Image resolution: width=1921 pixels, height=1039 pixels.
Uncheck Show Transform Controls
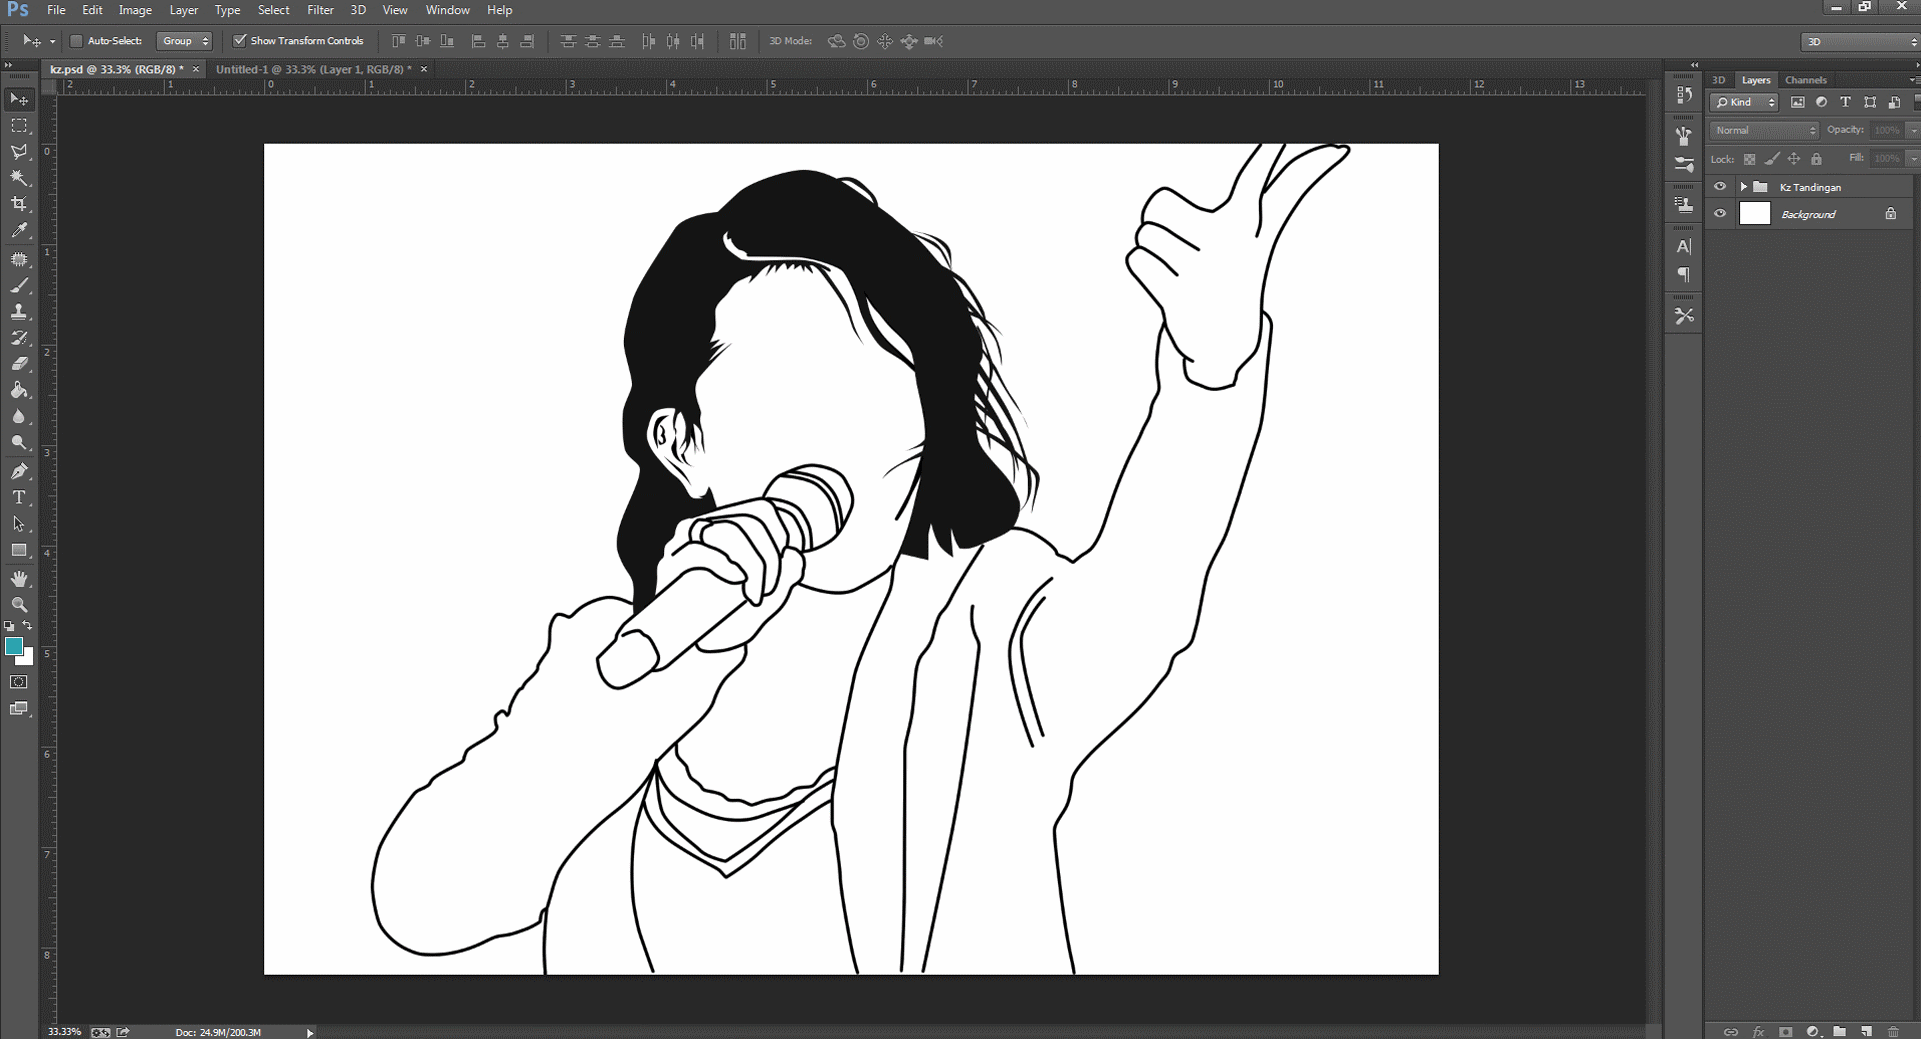240,41
